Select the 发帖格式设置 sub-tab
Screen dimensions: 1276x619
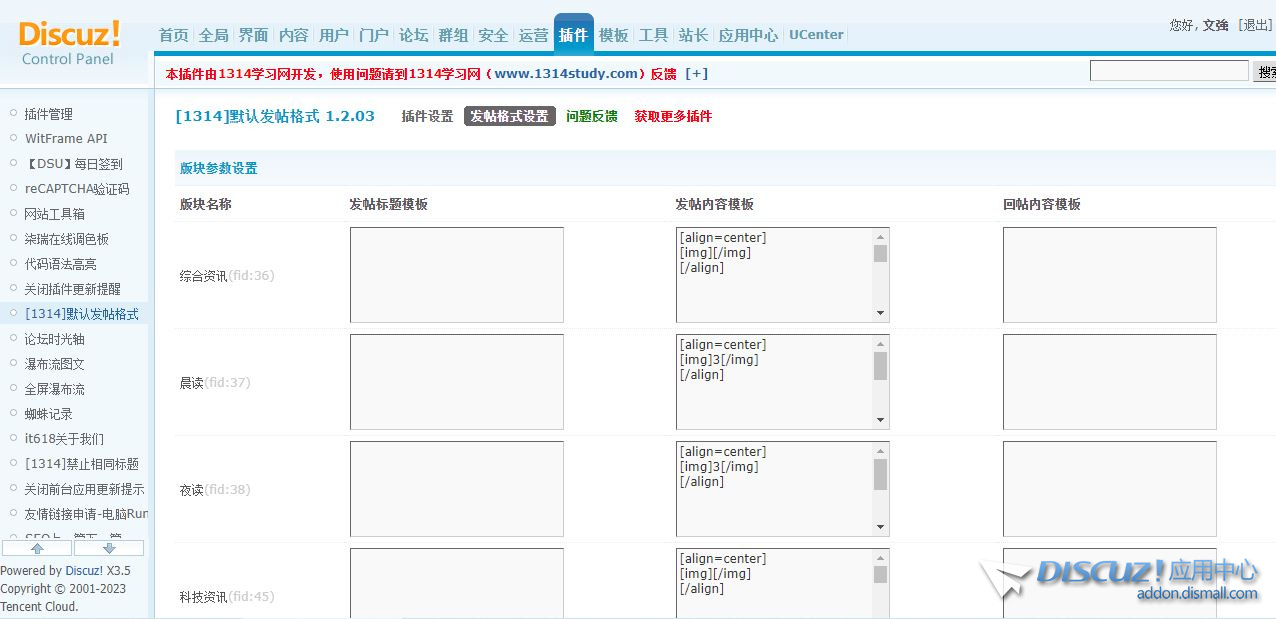pos(509,116)
